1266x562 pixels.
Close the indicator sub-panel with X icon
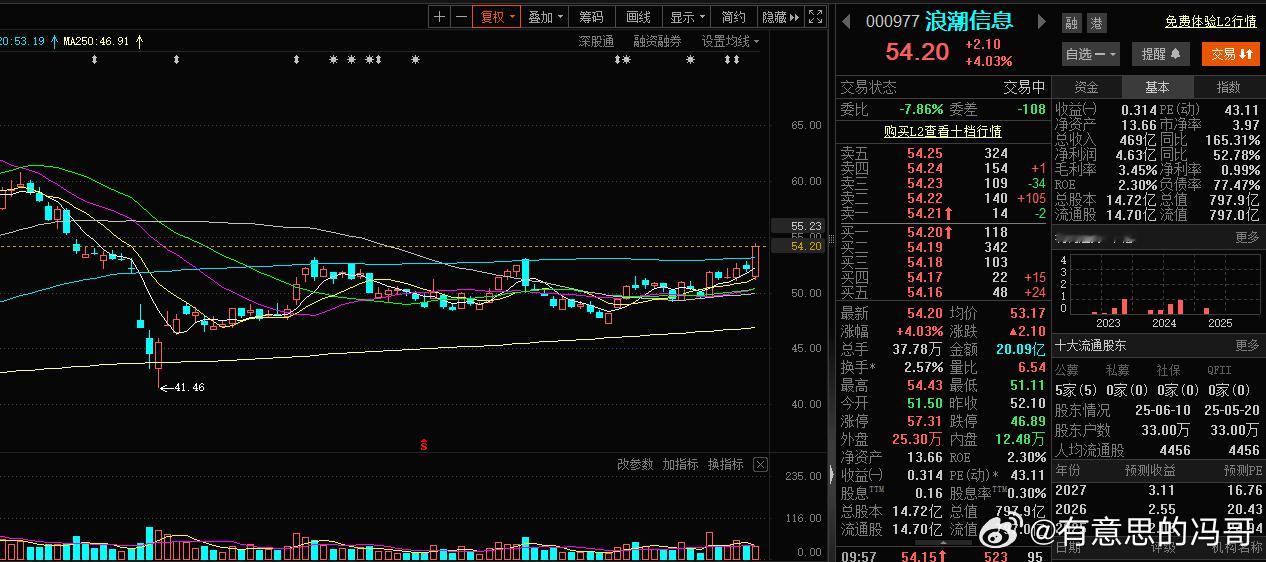click(760, 464)
